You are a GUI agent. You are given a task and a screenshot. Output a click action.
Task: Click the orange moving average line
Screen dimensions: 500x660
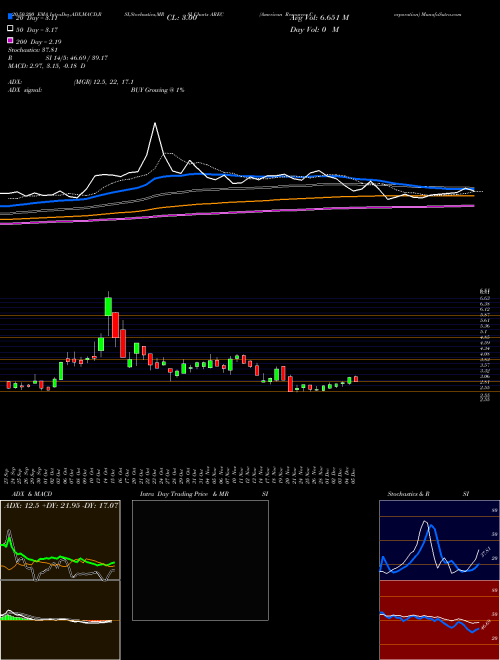tap(236, 202)
